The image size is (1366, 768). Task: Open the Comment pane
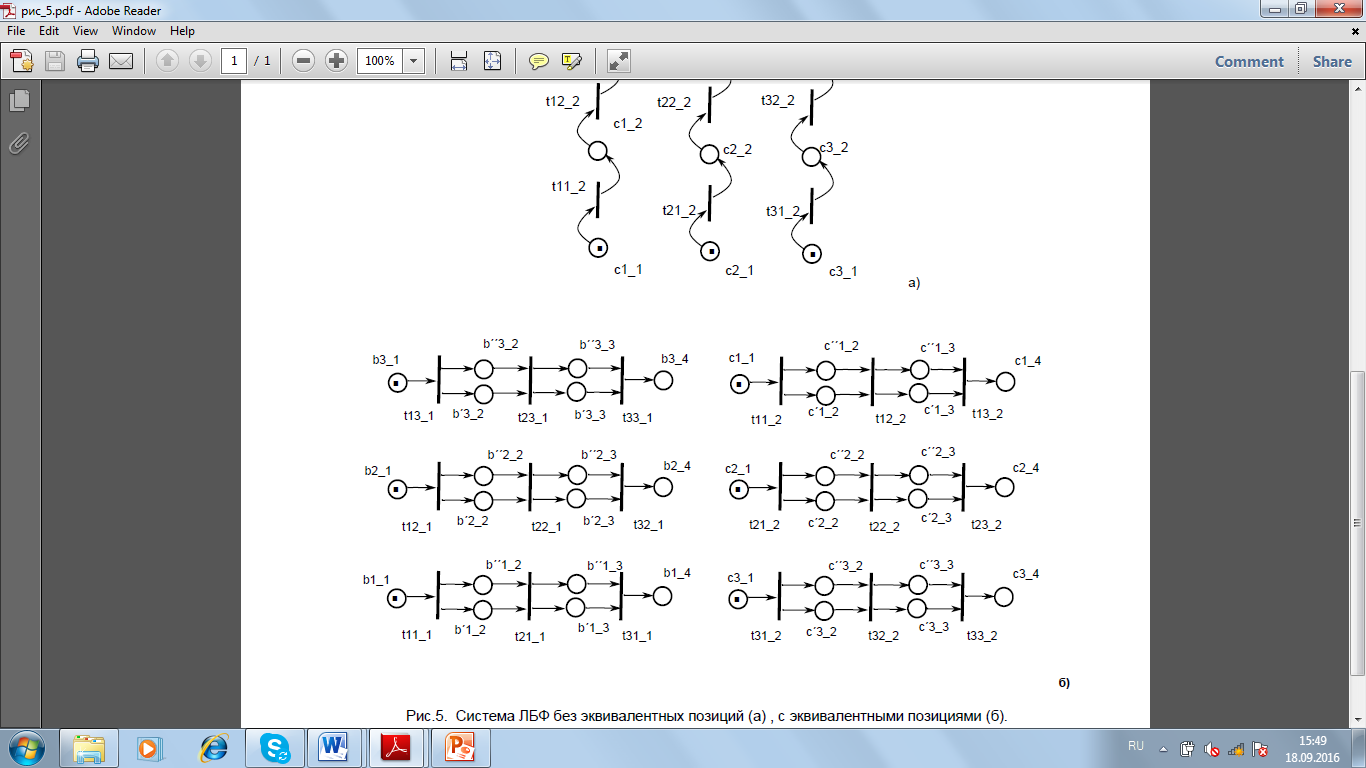pyautogui.click(x=1249, y=61)
